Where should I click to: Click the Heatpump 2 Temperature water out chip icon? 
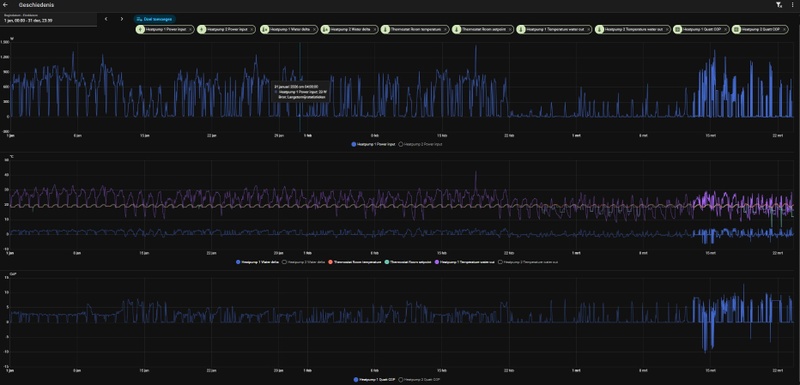599,30
